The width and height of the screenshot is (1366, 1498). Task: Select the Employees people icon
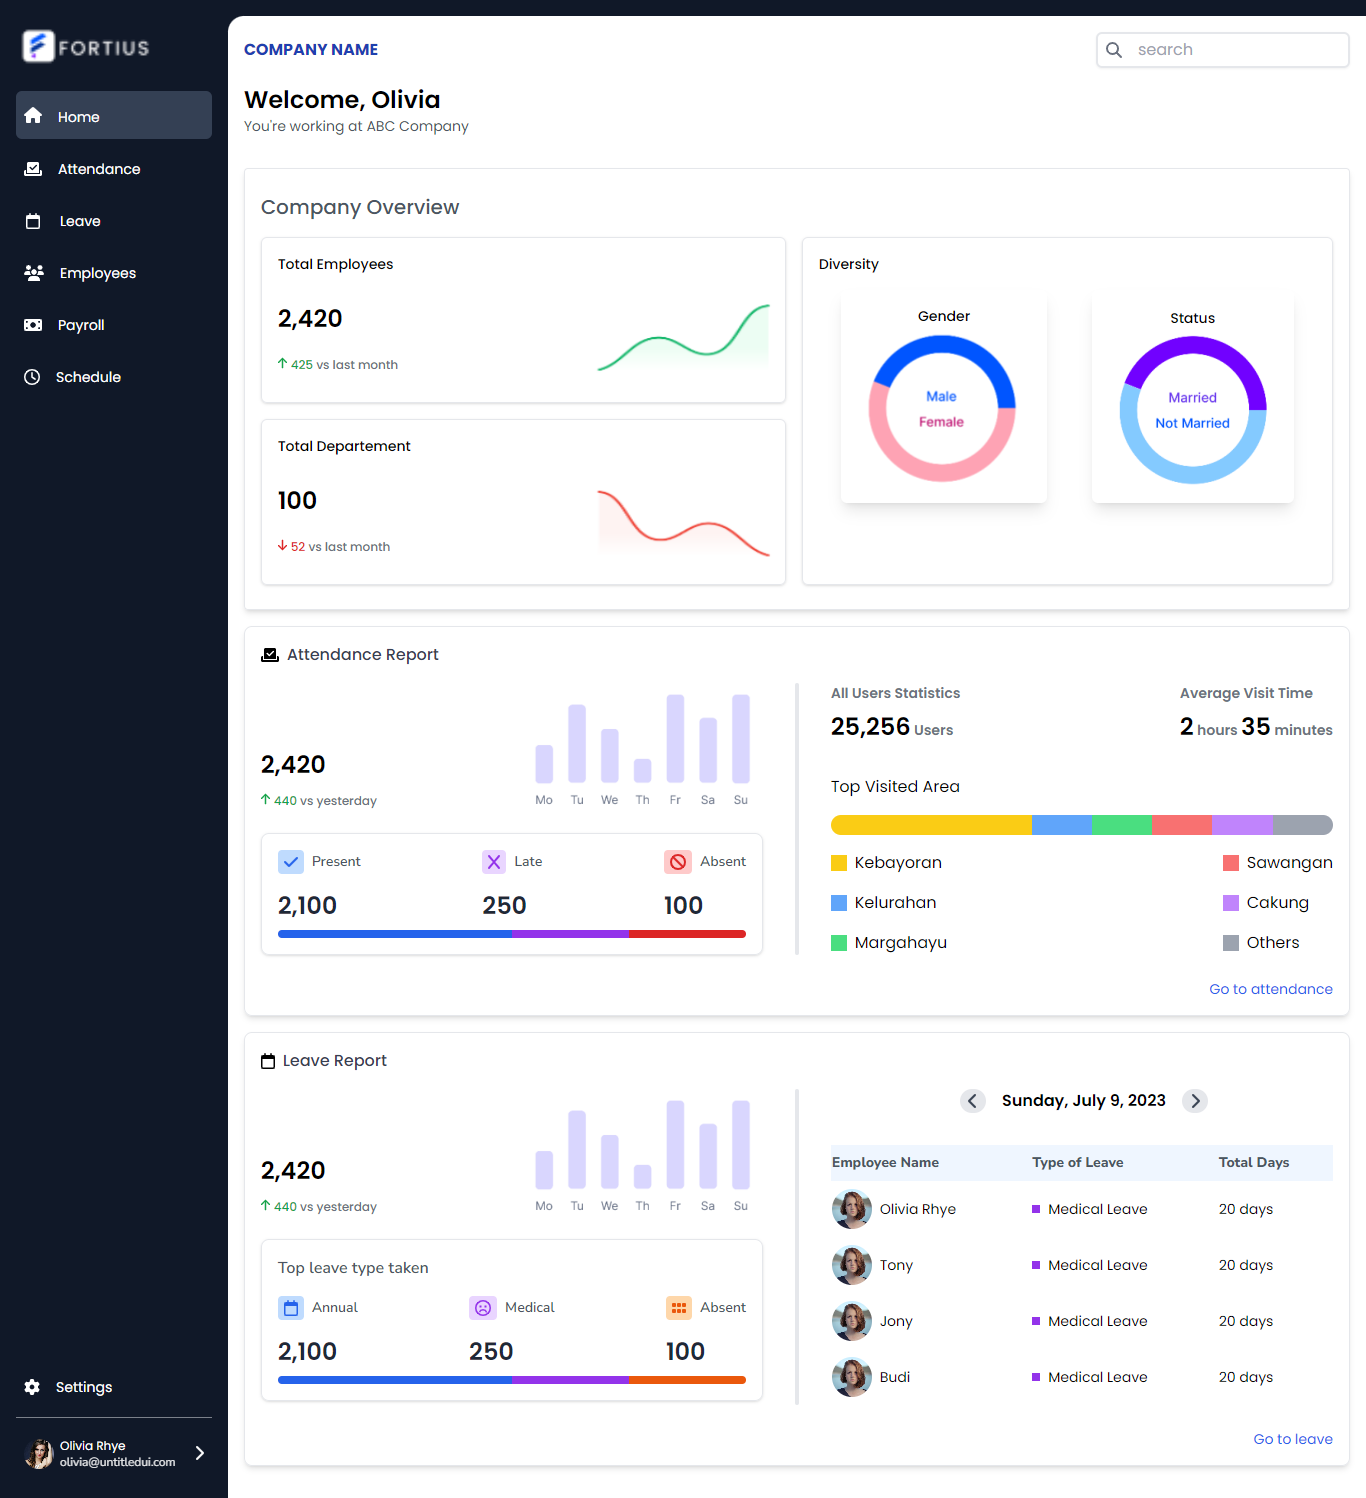click(34, 273)
